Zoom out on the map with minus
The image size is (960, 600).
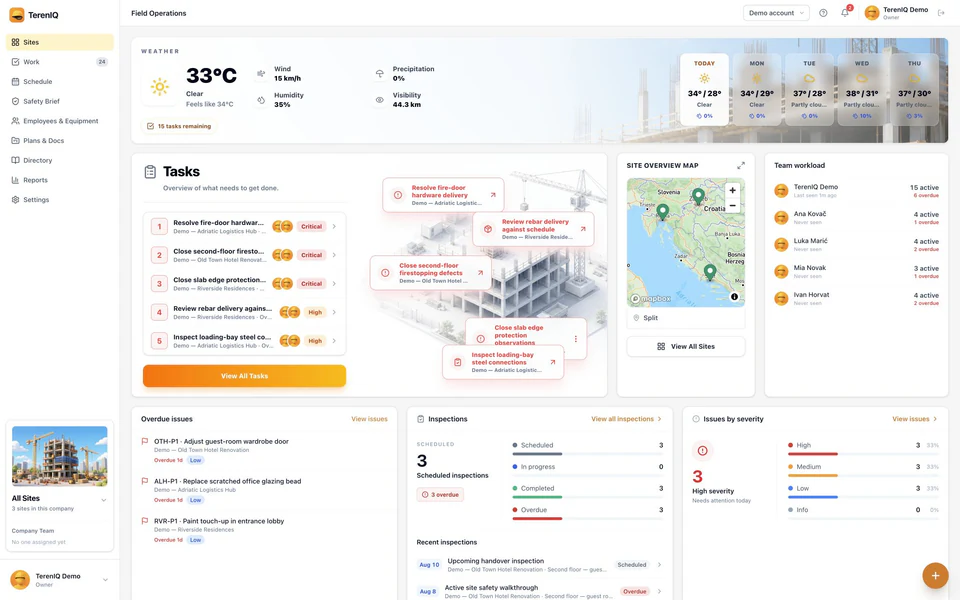(x=732, y=206)
